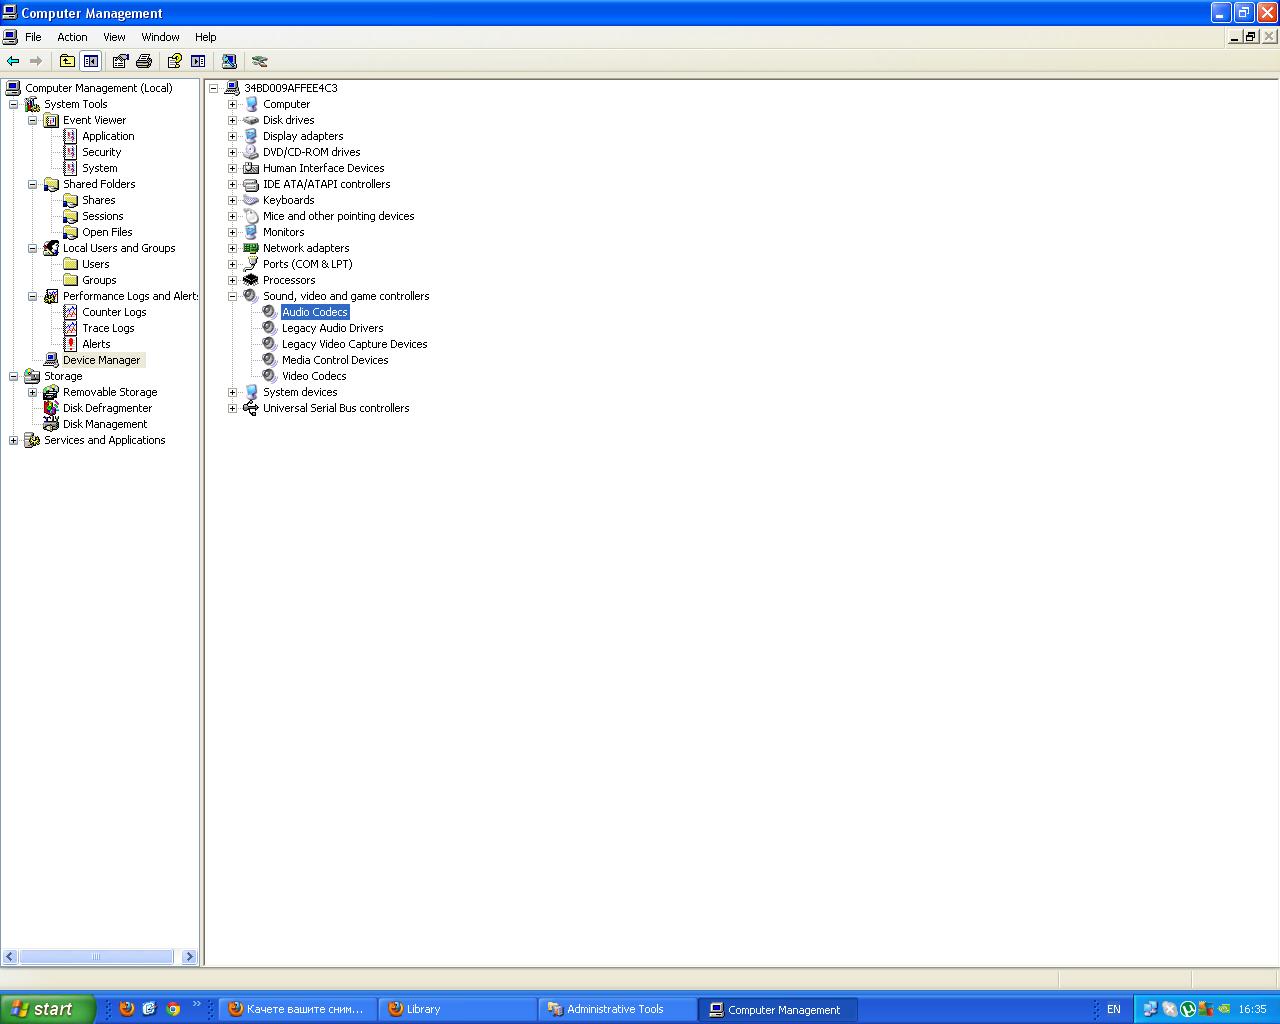Open the Firefox quick launch icon
Image resolution: width=1280 pixels, height=1024 pixels.
pyautogui.click(x=127, y=1009)
